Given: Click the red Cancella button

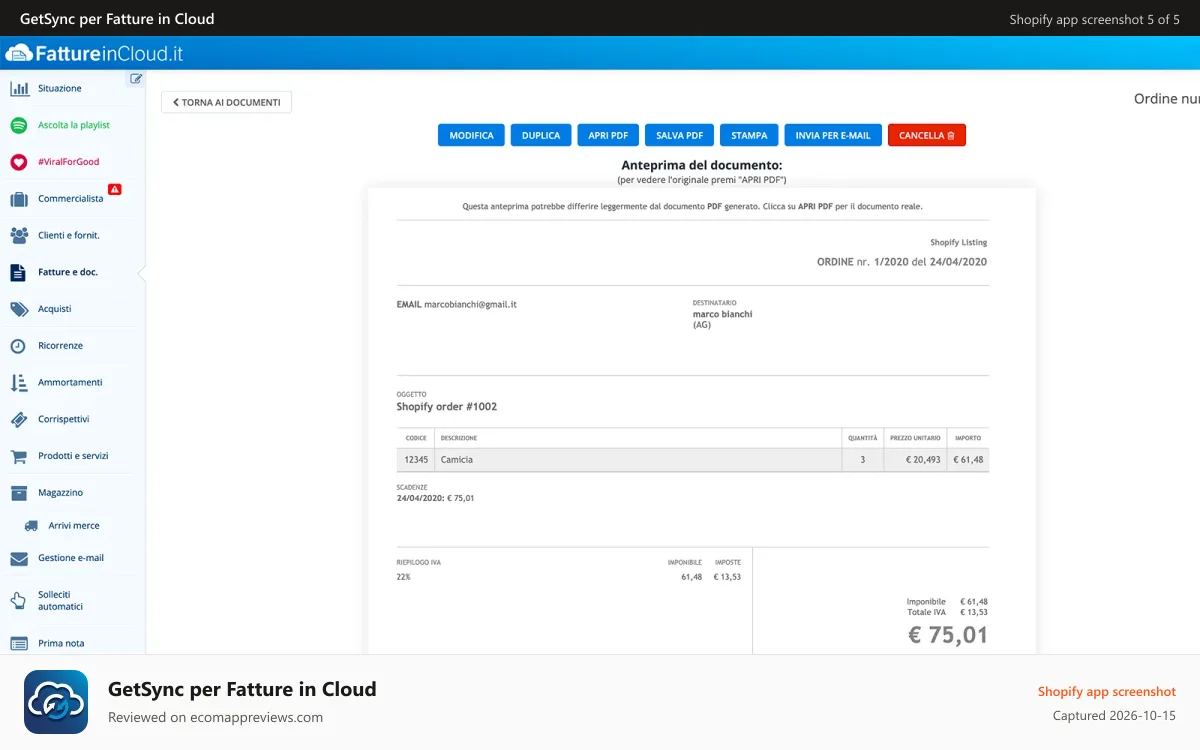Looking at the screenshot, I should click(x=927, y=135).
